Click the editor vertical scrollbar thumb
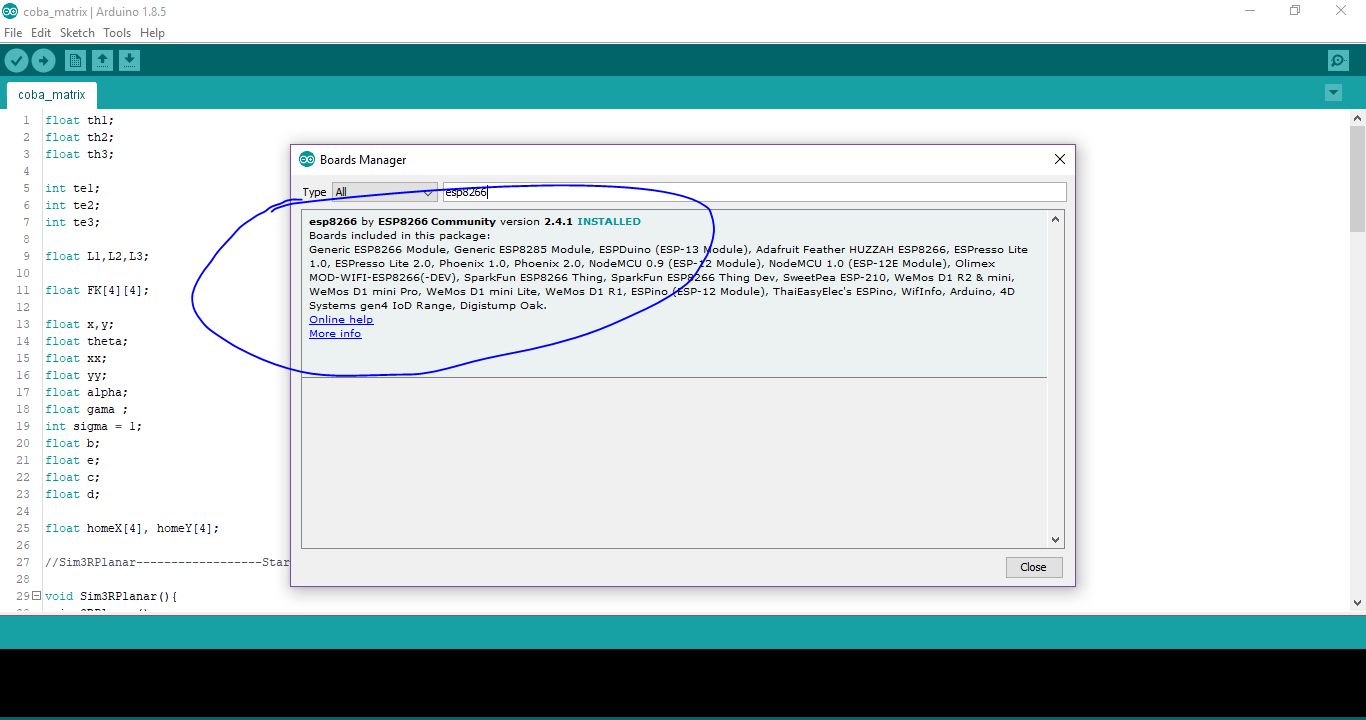The height and width of the screenshot is (720, 1366). pyautogui.click(x=1357, y=178)
